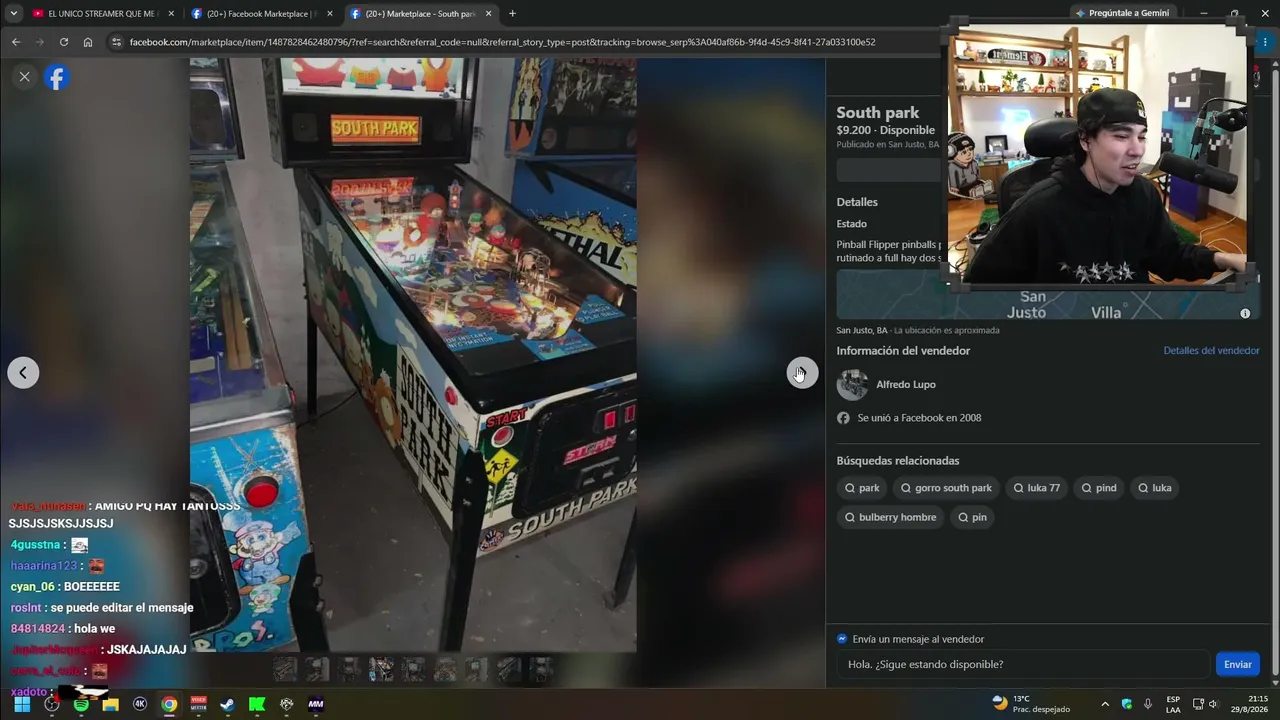Open the Windows Start menu
1280x720 pixels.
coord(22,704)
